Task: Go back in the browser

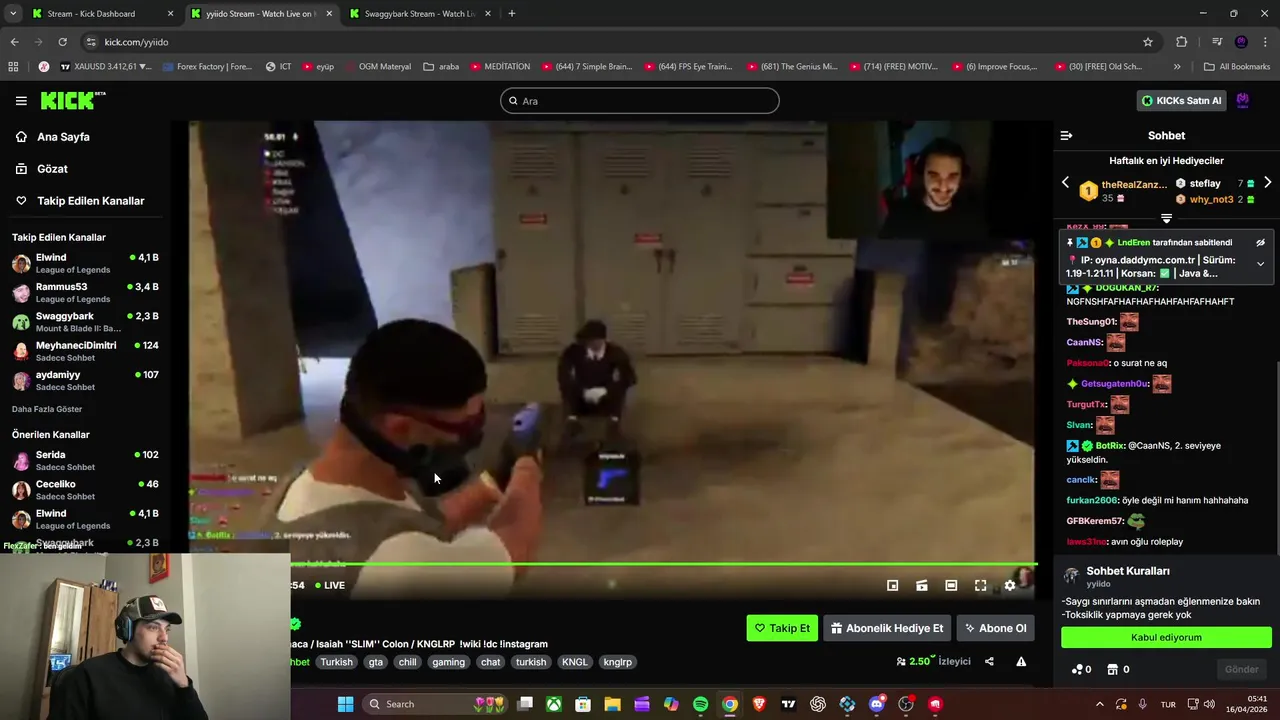Action: coord(14,42)
